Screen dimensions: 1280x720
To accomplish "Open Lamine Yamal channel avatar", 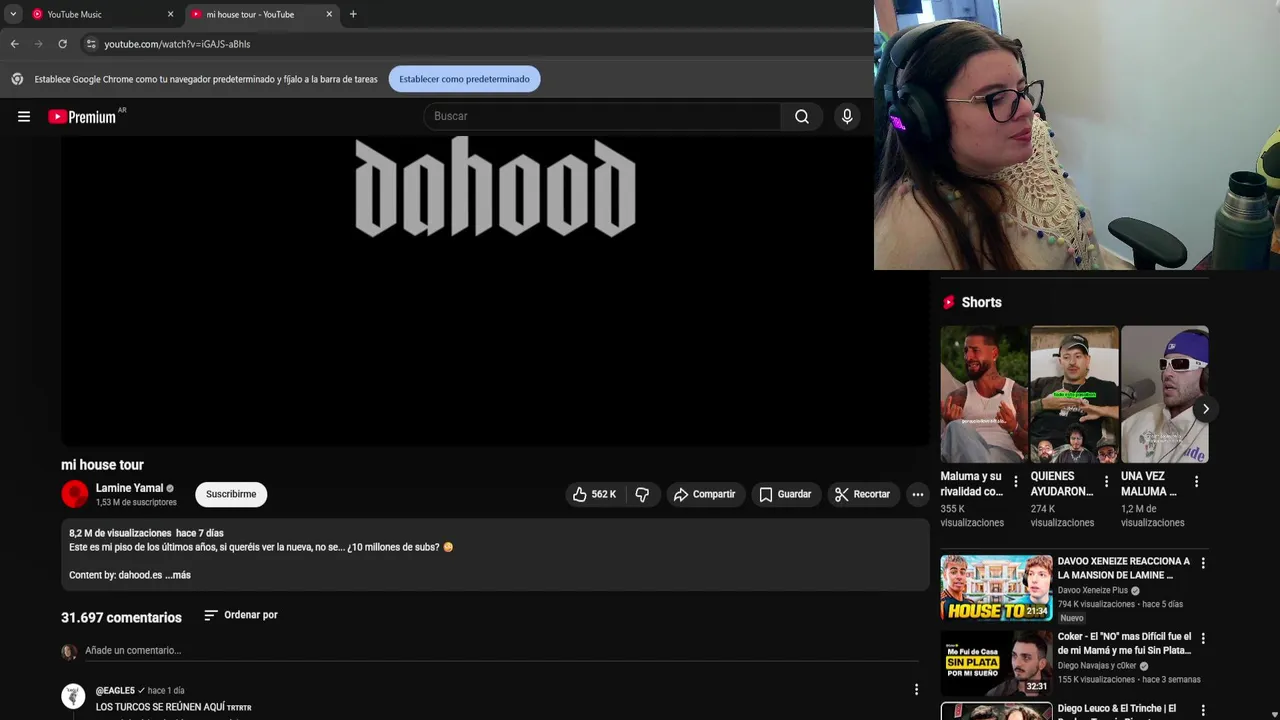I will (75, 494).
